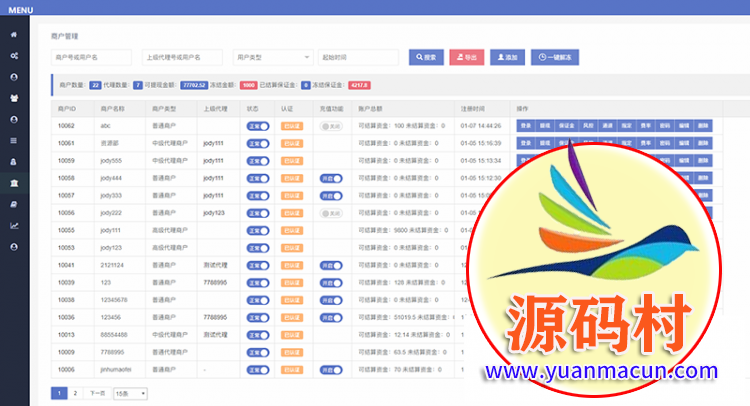Enable recharge switch for merchant abc
750x406 pixels.
tap(331, 126)
